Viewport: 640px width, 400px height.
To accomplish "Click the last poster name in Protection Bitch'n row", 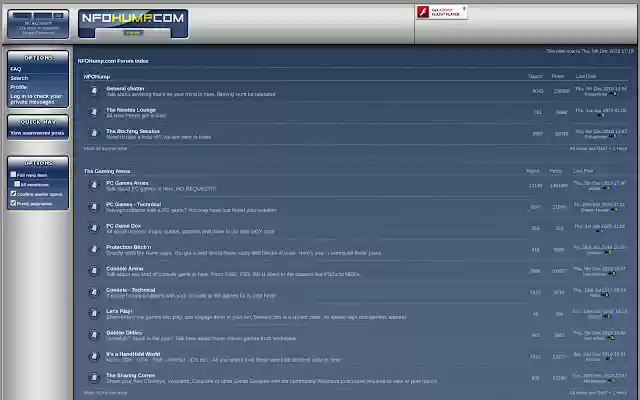I will 594,253.
